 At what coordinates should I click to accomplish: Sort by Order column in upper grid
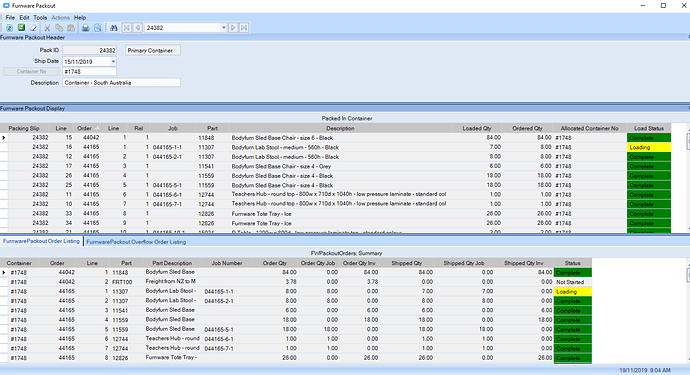tap(87, 129)
